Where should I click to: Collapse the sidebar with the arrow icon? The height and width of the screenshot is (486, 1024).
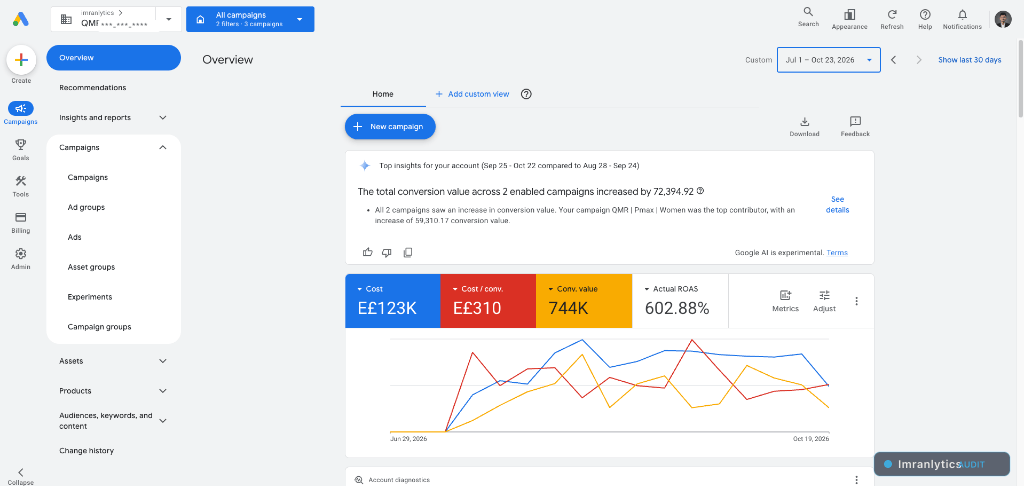pyautogui.click(x=20, y=472)
